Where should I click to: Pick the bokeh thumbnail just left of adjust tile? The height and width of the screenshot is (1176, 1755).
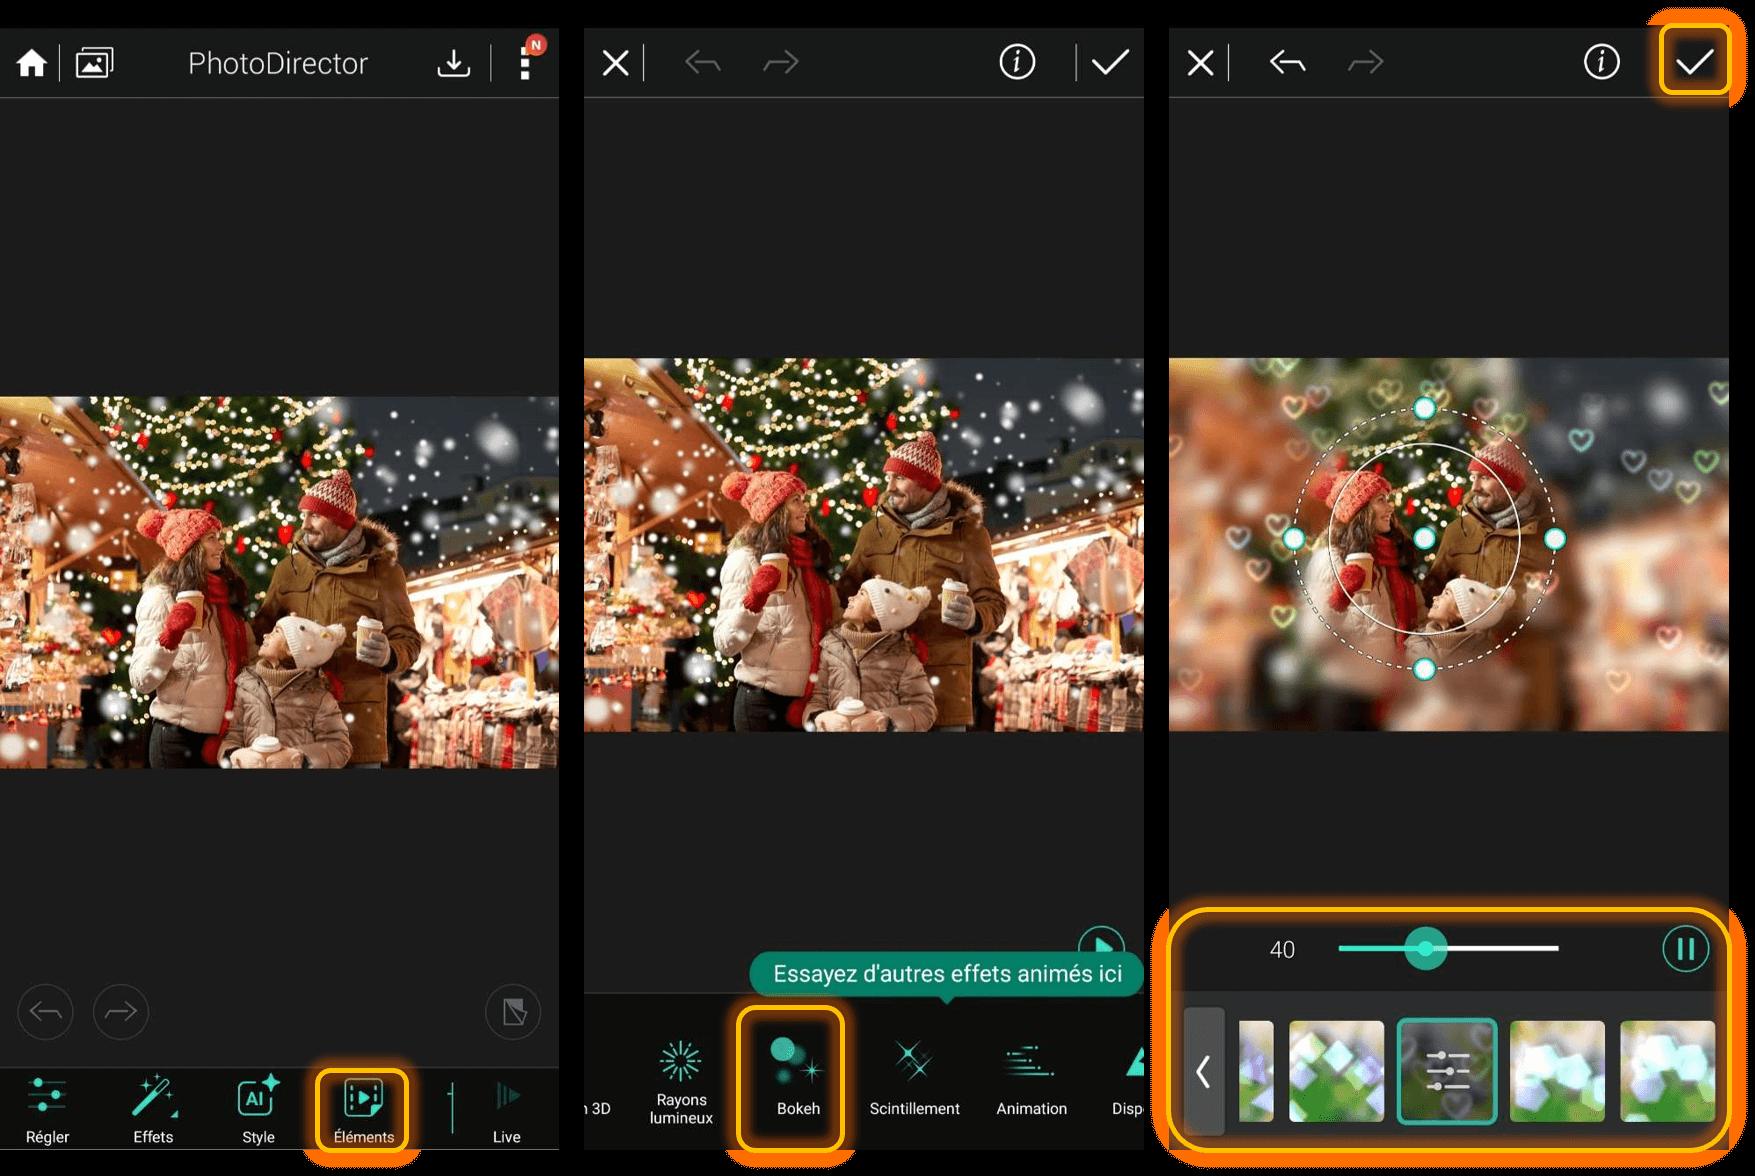click(1337, 1071)
